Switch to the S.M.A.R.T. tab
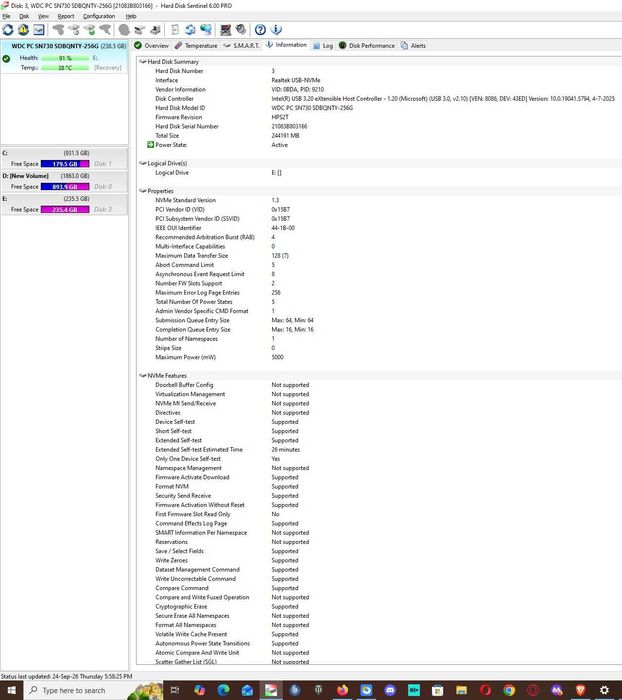Screen dimensions: 622x700 click(242, 46)
